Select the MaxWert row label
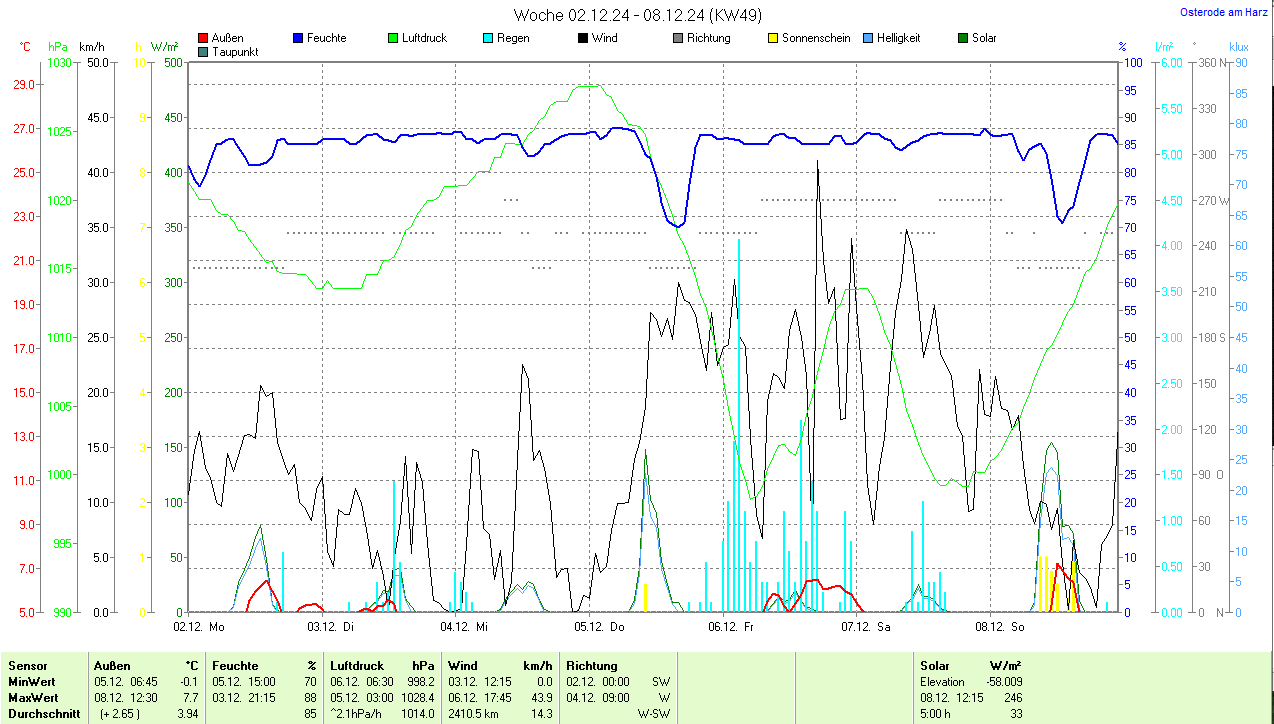1274x724 pixels. pyautogui.click(x=33, y=697)
